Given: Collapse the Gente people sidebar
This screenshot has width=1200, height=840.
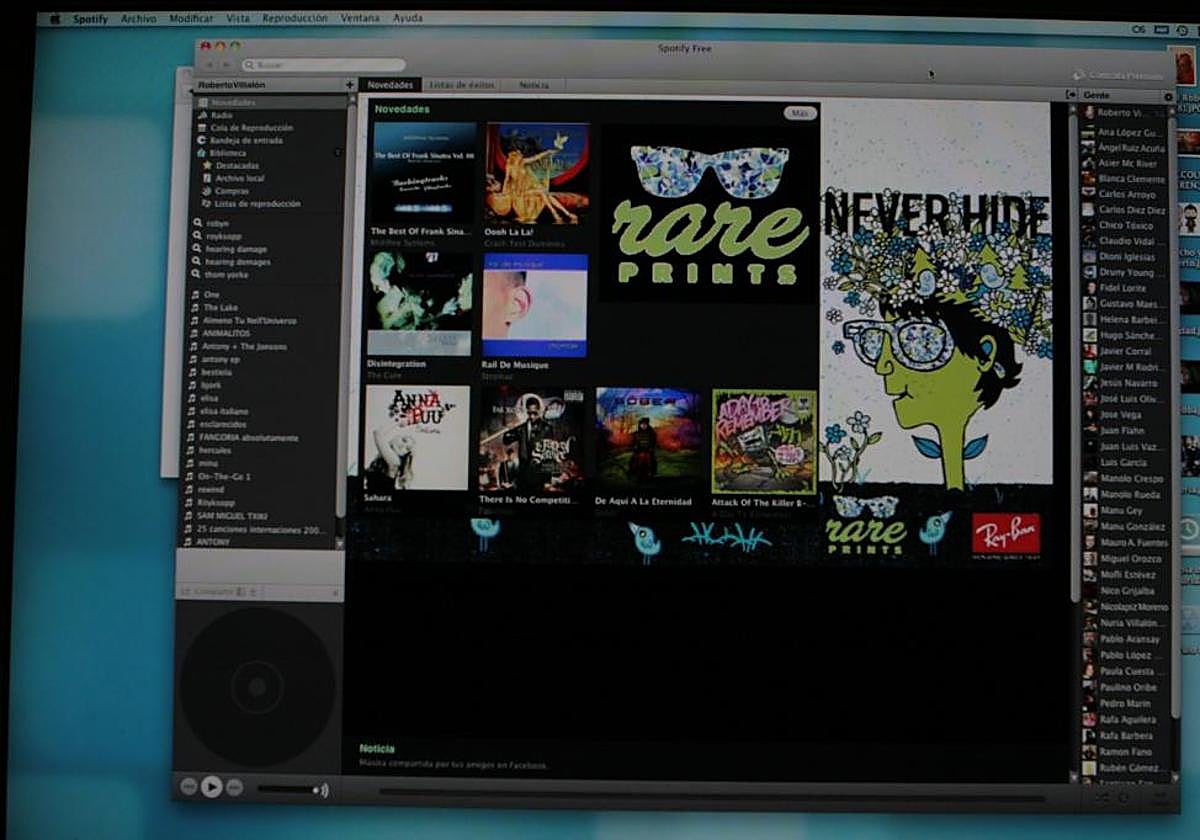Looking at the screenshot, I should pos(1072,95).
